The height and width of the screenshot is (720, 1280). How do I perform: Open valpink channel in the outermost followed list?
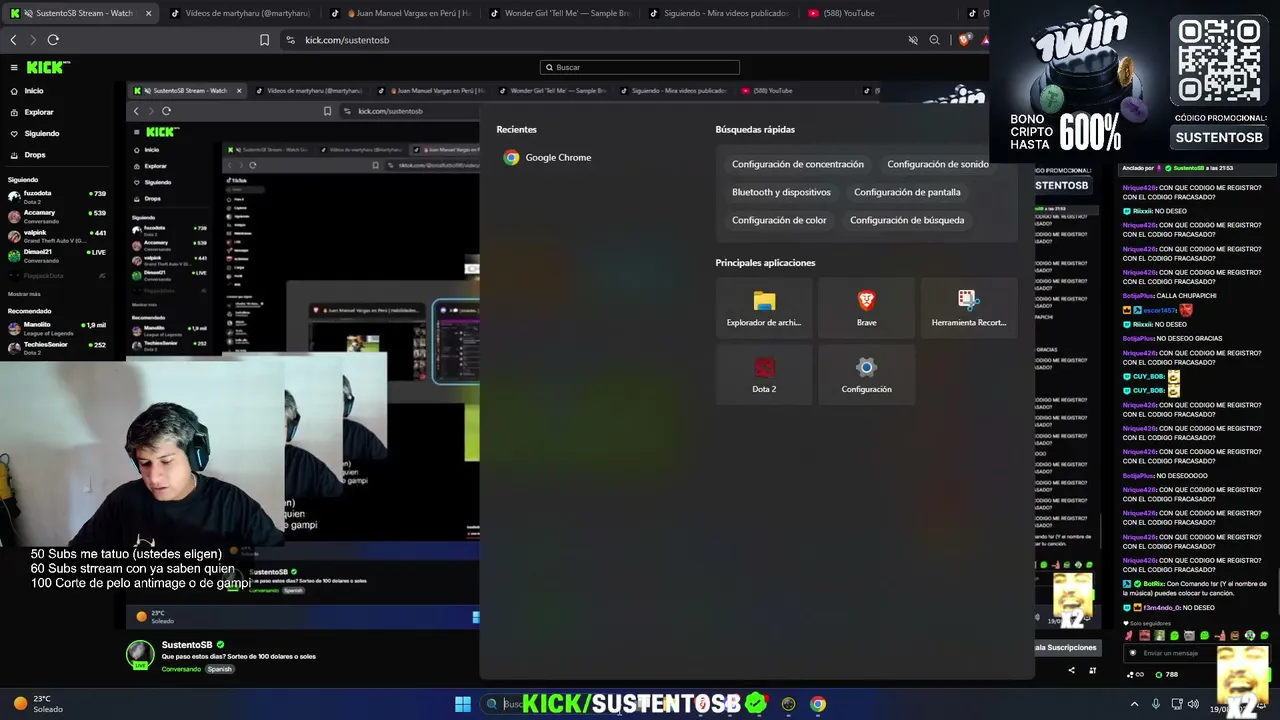57,236
